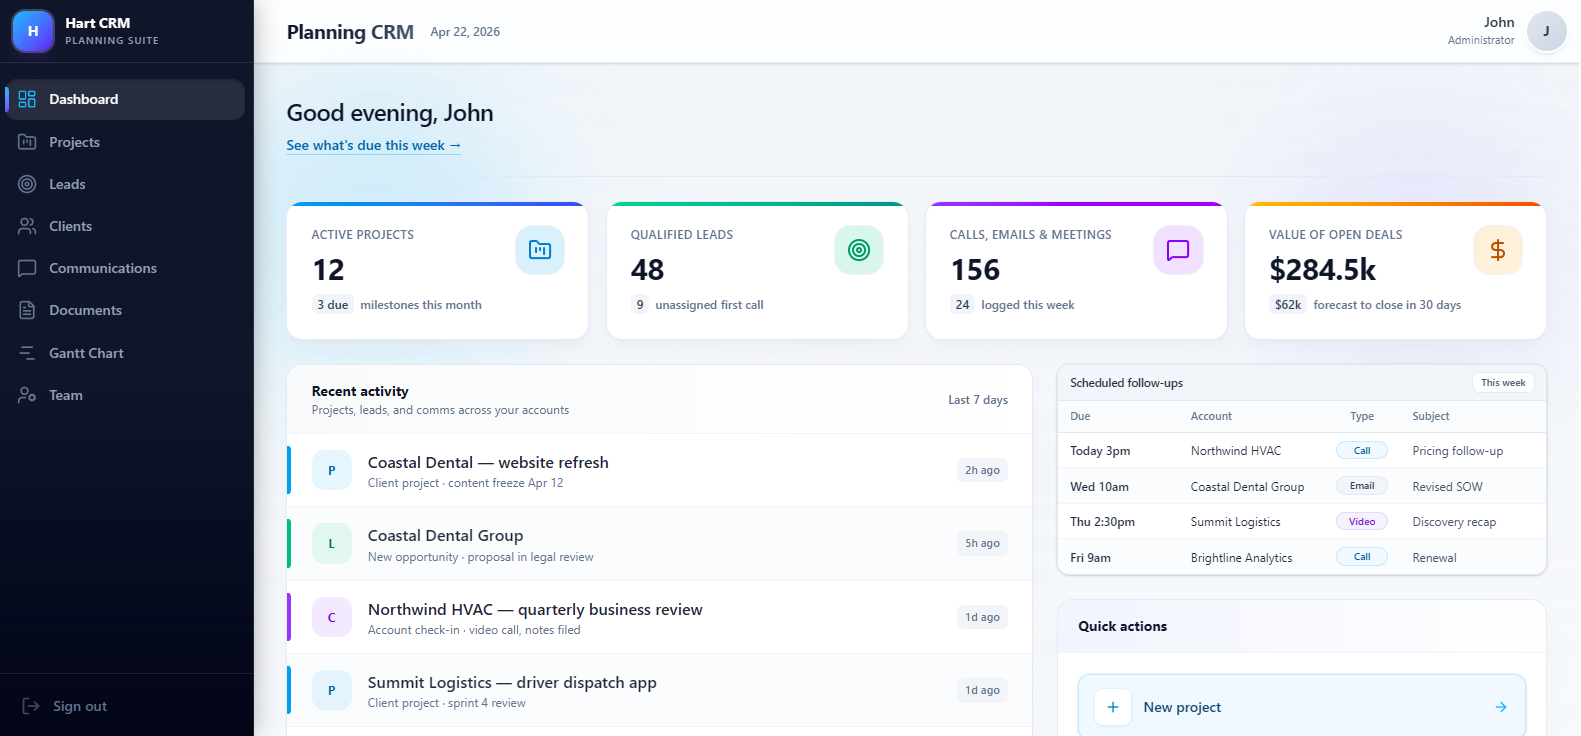Click the Team icon in sidebar

point(27,395)
